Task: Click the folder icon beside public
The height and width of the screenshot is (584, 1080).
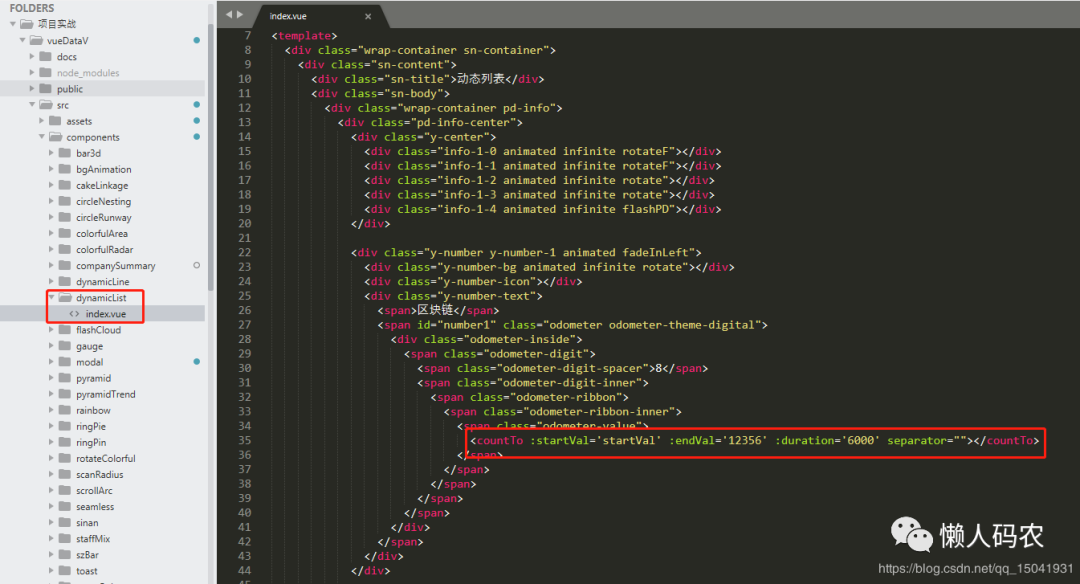Action: [45, 88]
